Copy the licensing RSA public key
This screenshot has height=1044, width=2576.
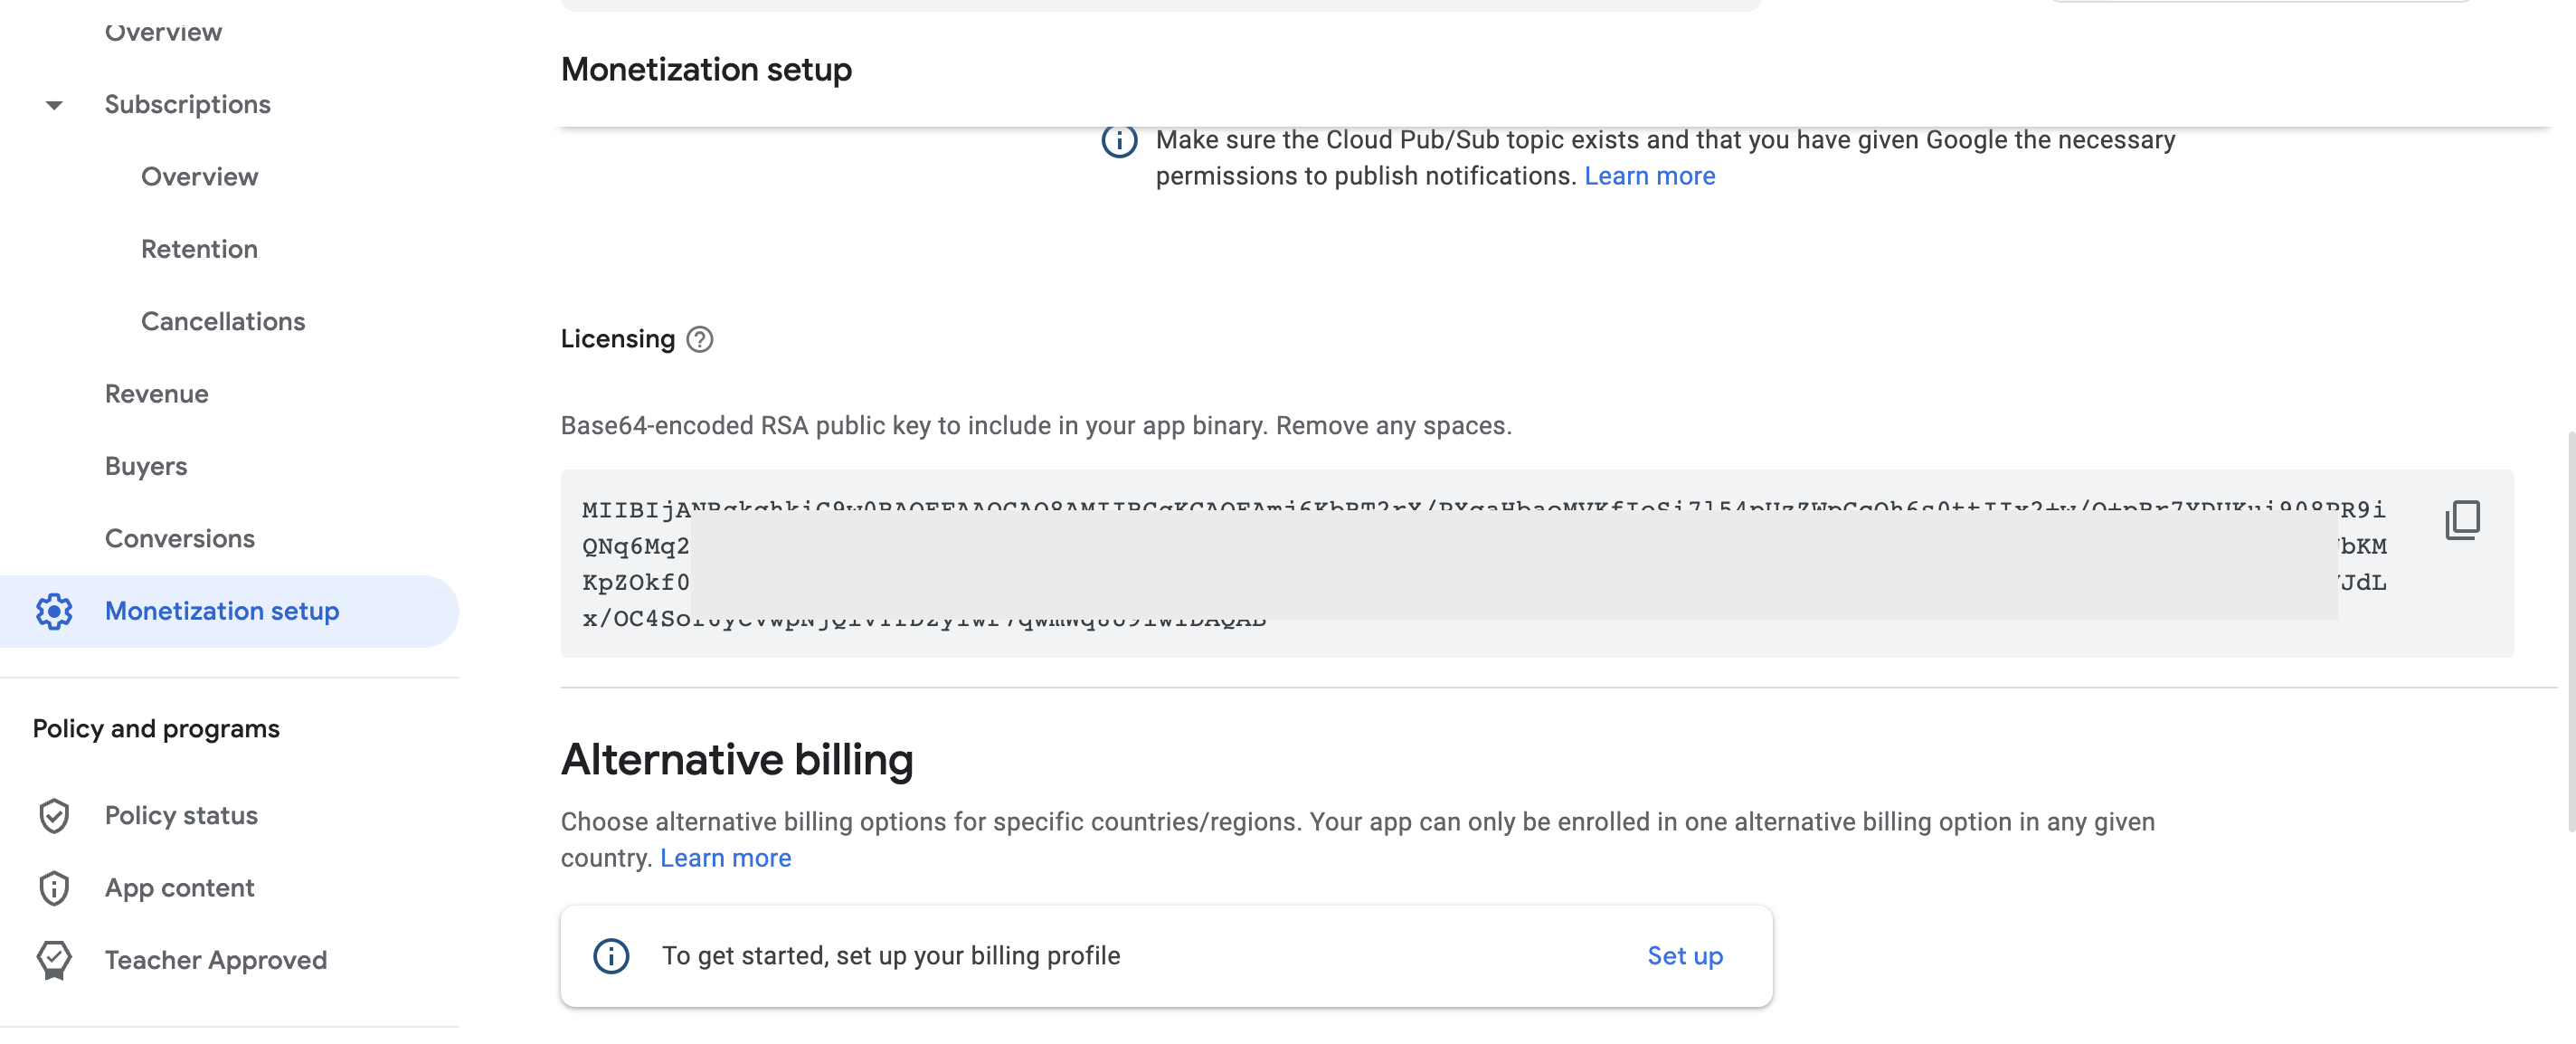pos(2462,520)
